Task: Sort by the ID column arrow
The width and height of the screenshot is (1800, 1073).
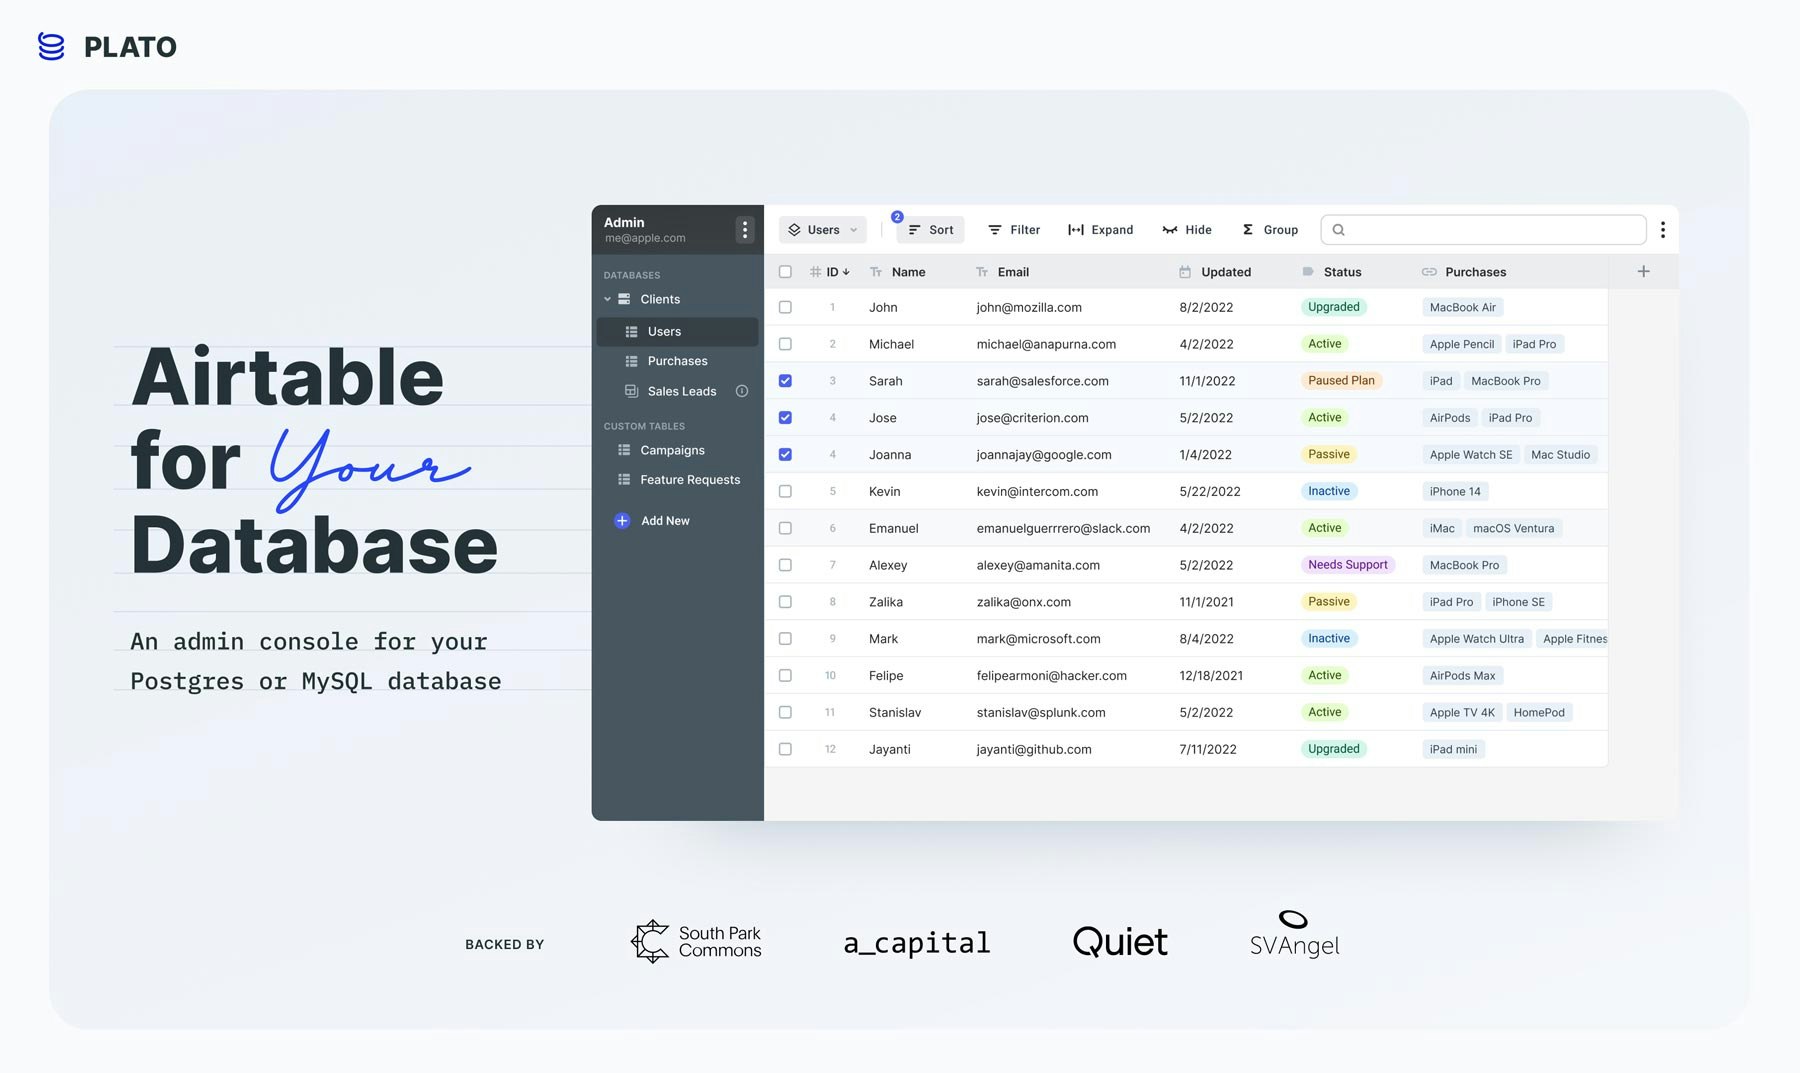Action: pyautogui.click(x=846, y=272)
